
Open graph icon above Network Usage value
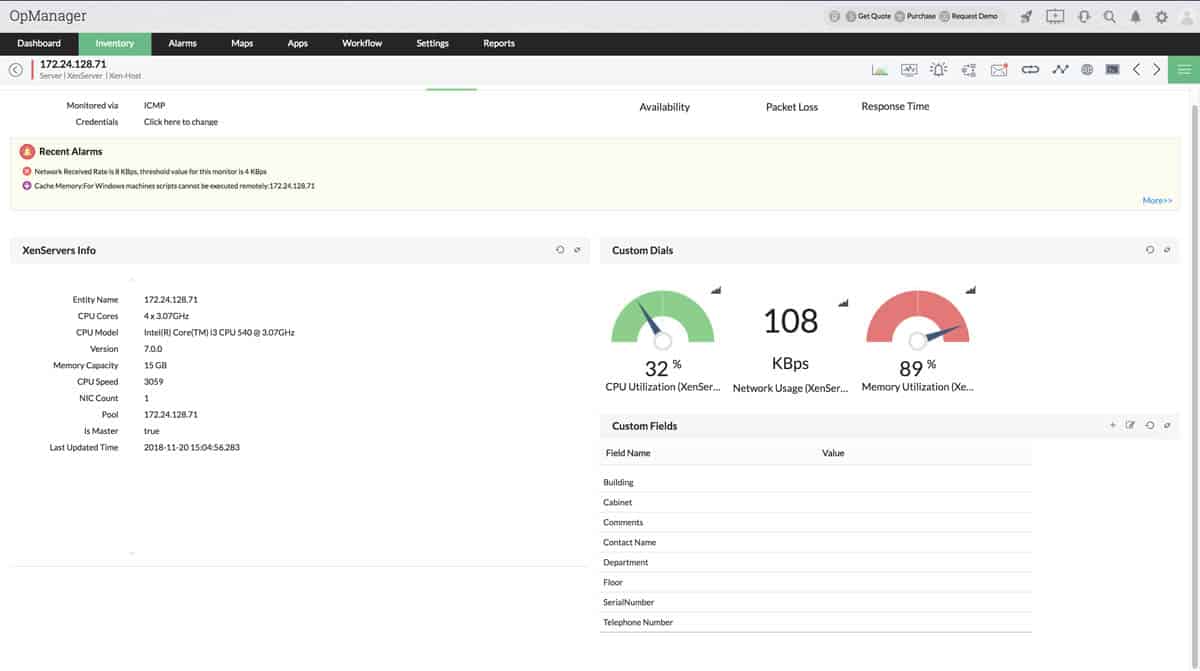(x=843, y=302)
